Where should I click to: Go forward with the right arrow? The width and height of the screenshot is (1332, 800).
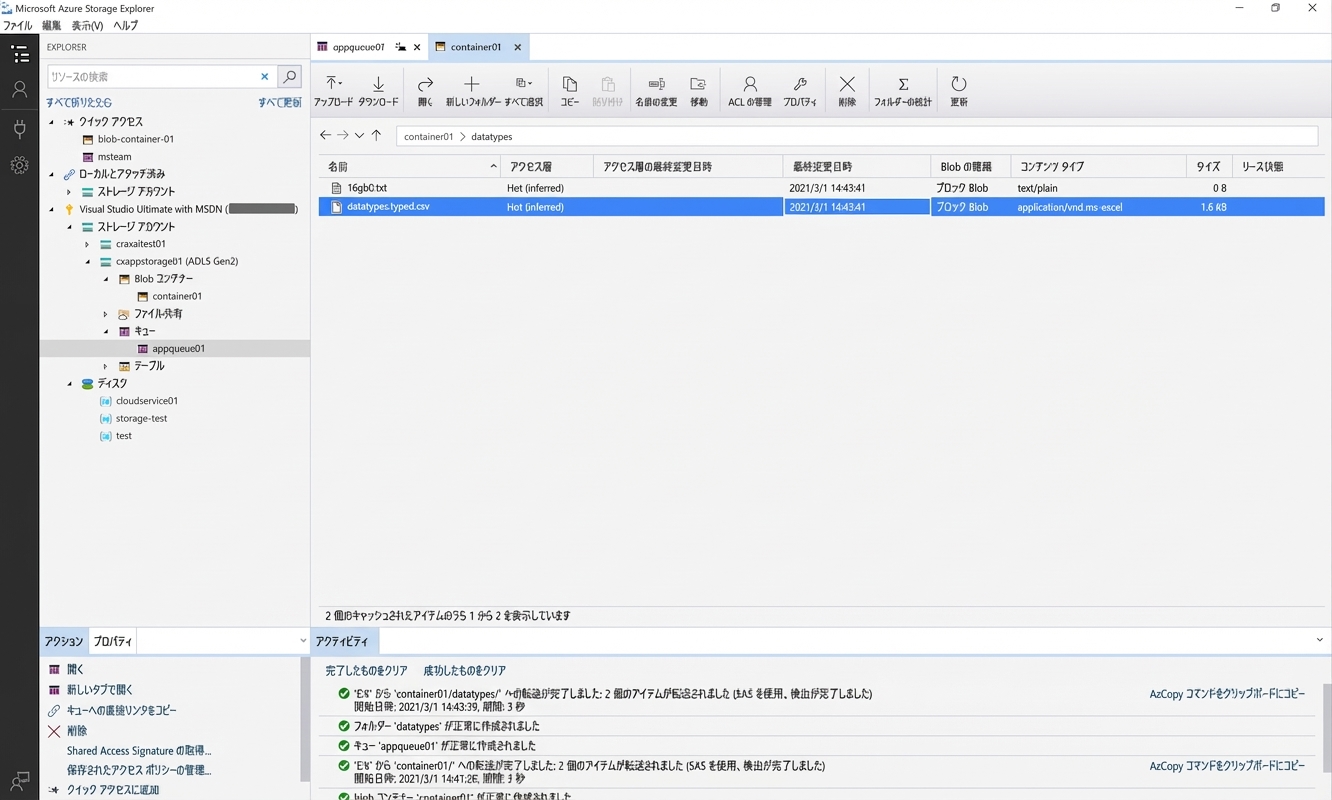click(x=342, y=135)
